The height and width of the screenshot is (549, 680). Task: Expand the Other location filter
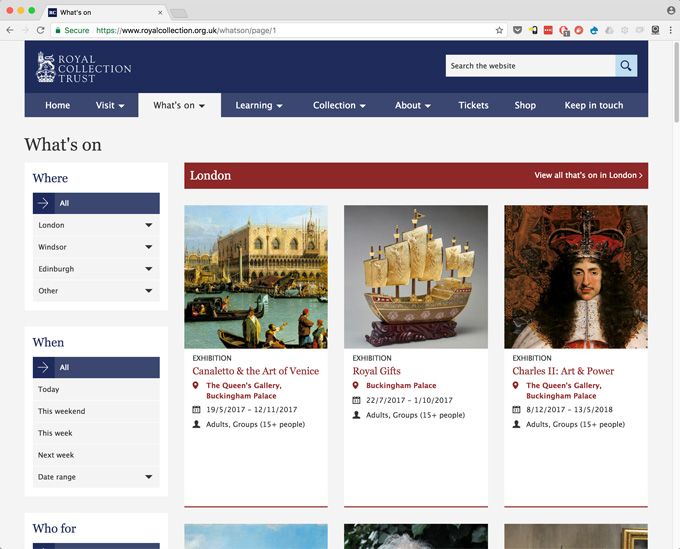coord(96,291)
